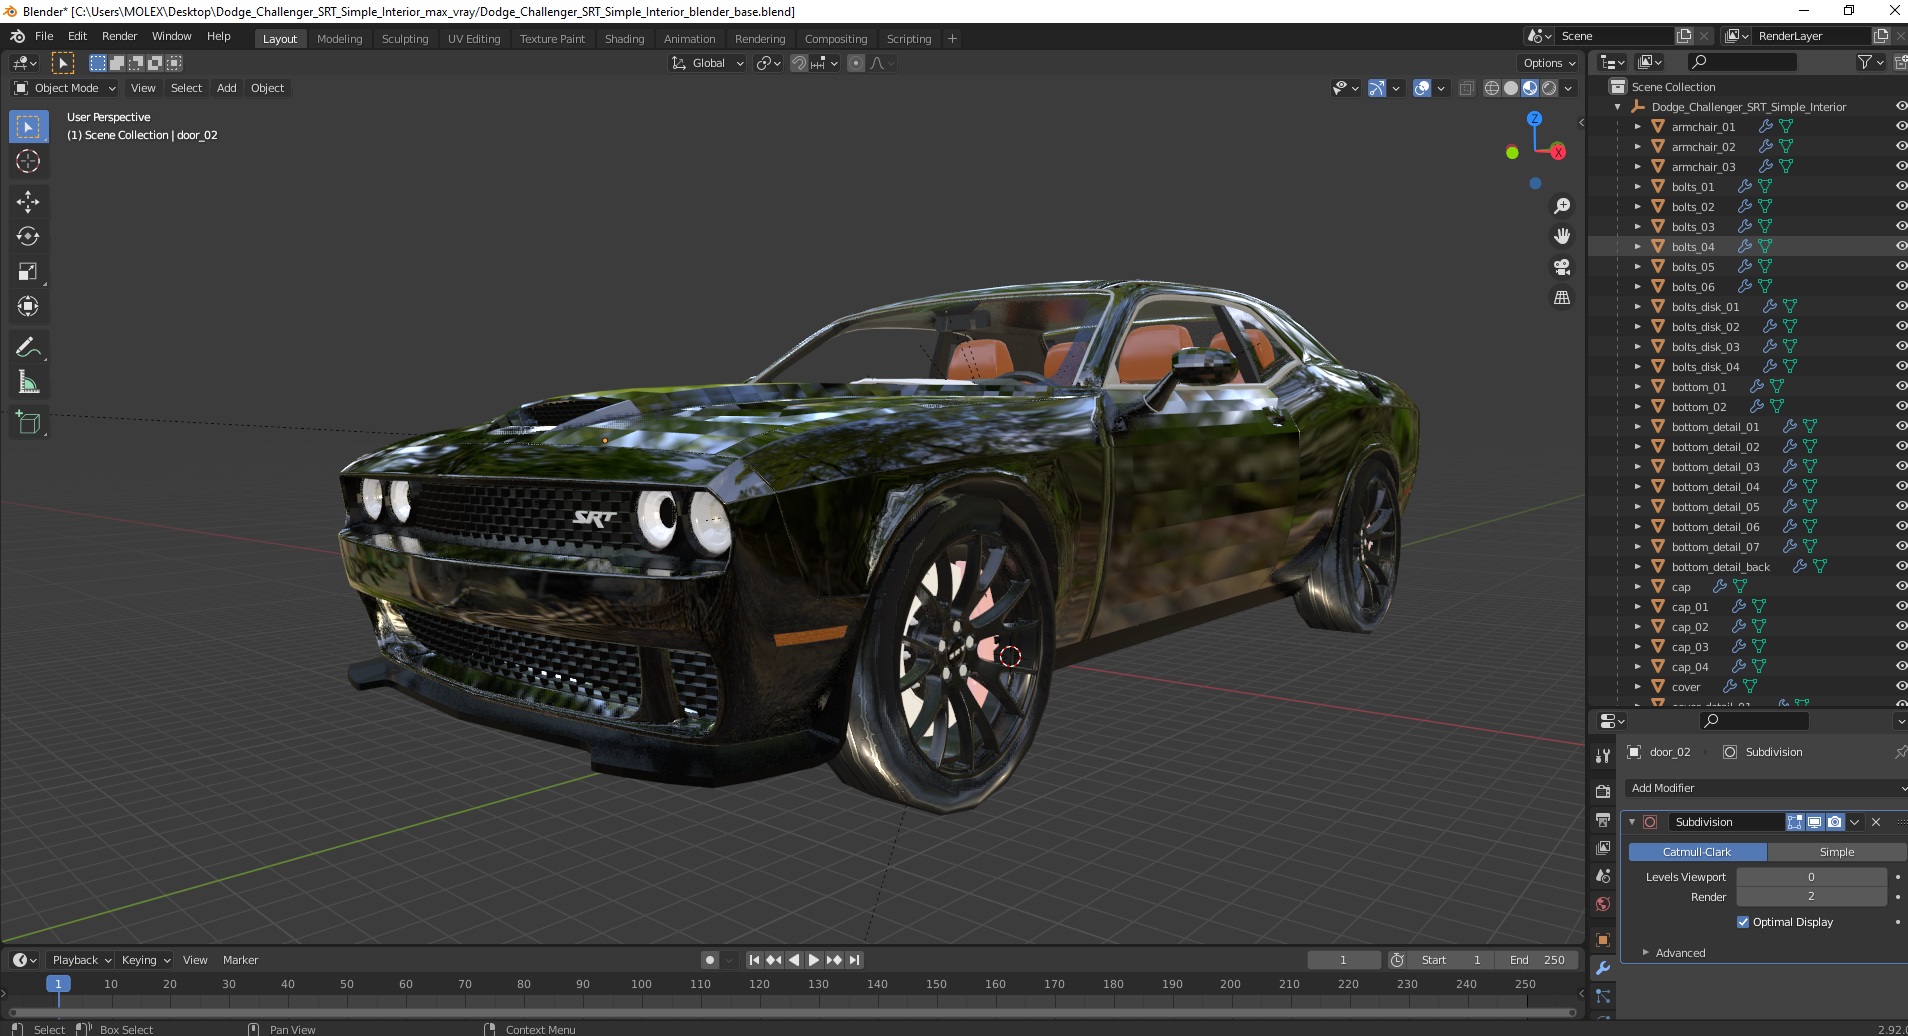Switch to the Modeling workspace tab

pyautogui.click(x=339, y=39)
